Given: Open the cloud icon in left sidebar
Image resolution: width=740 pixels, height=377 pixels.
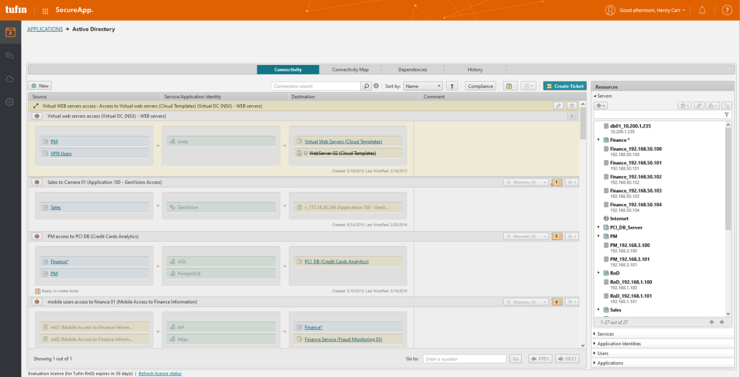Looking at the screenshot, I should (x=10, y=79).
